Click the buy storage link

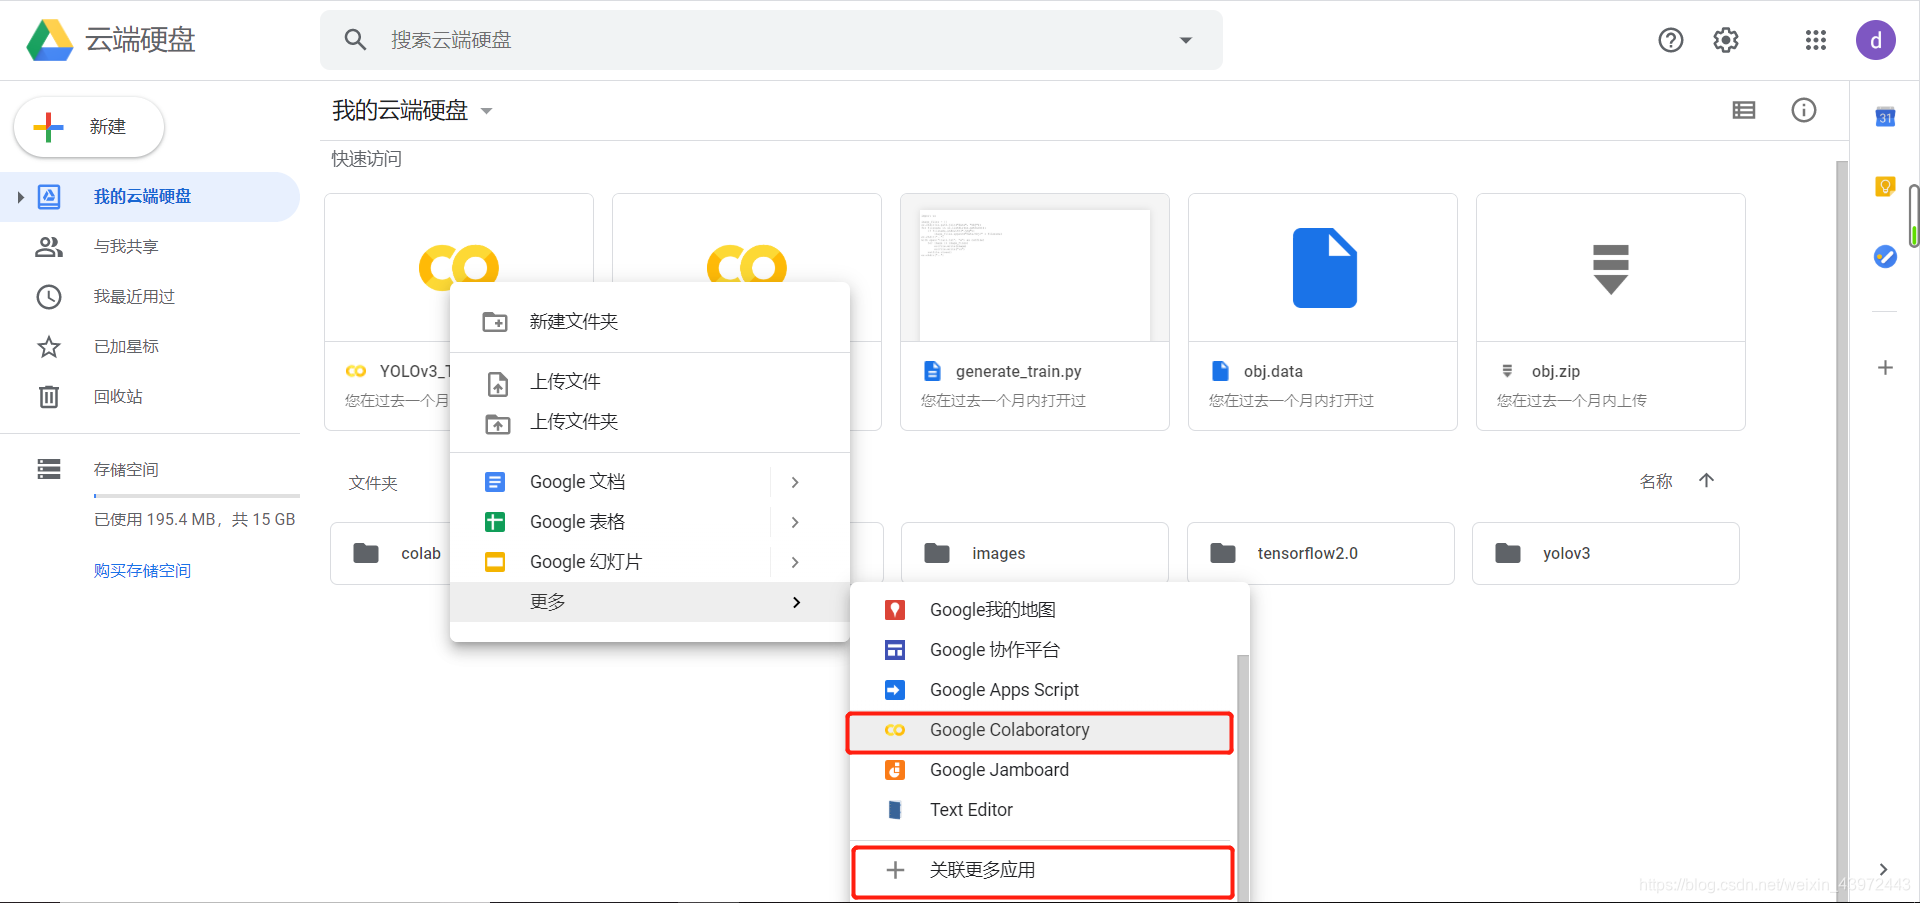coord(142,571)
